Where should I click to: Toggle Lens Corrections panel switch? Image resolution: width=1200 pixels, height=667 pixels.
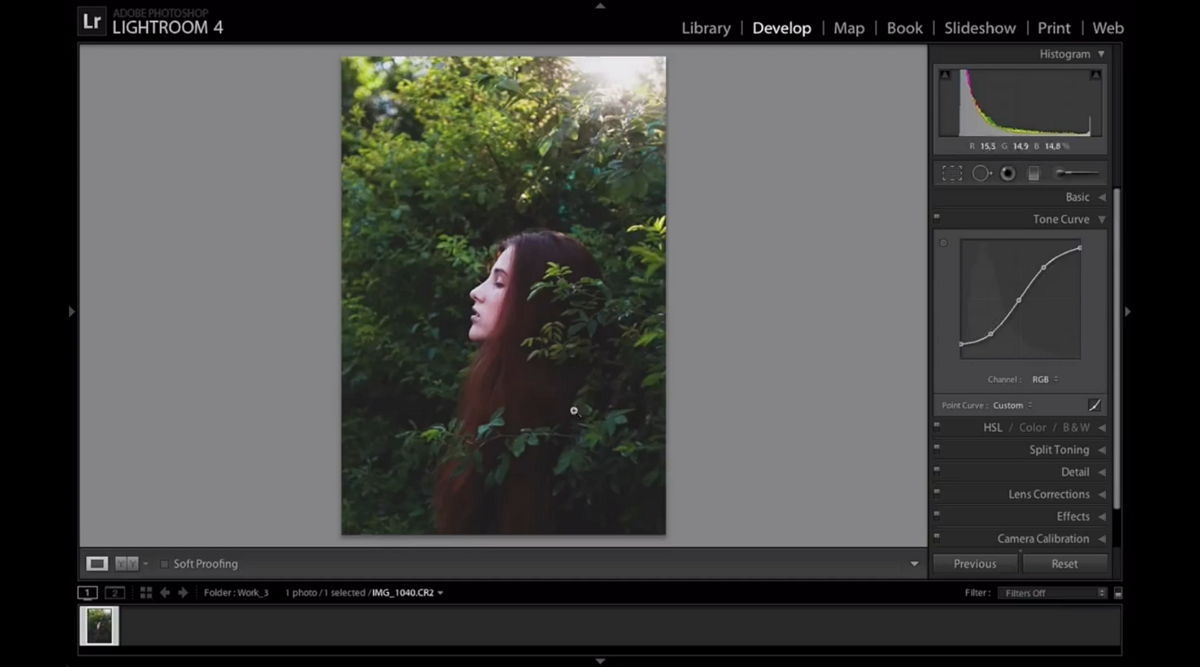tap(937, 492)
